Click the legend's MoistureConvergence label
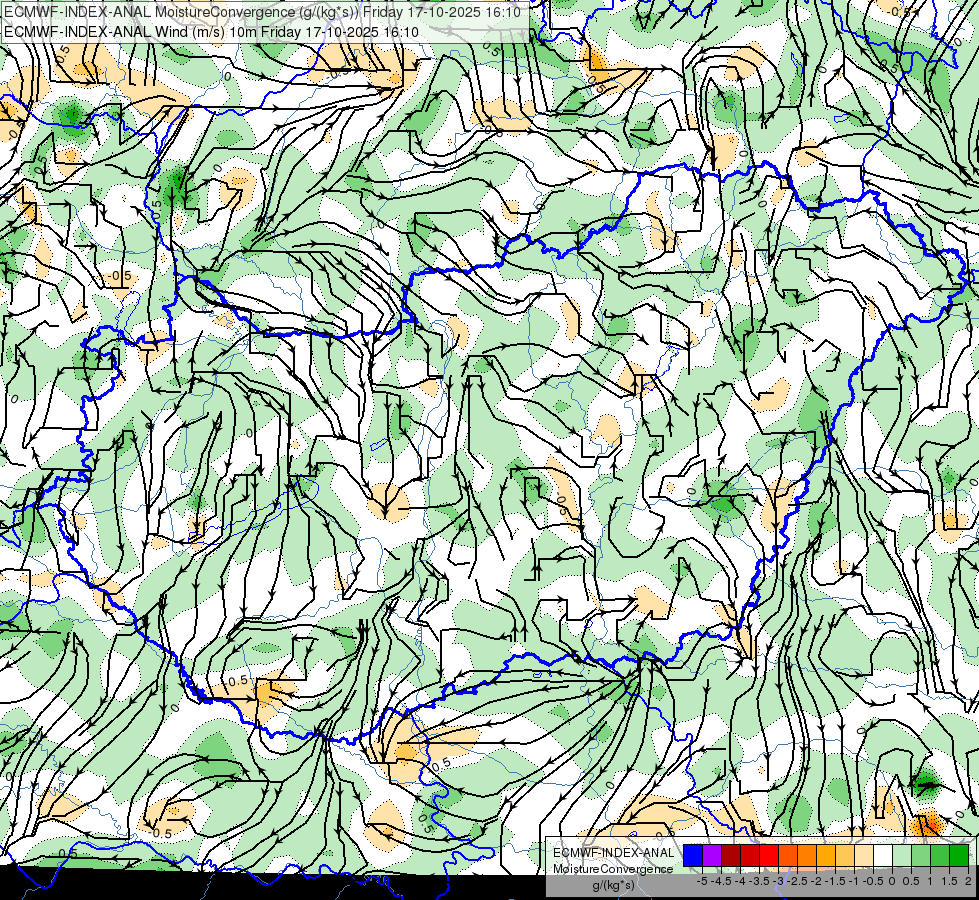 pos(613,869)
